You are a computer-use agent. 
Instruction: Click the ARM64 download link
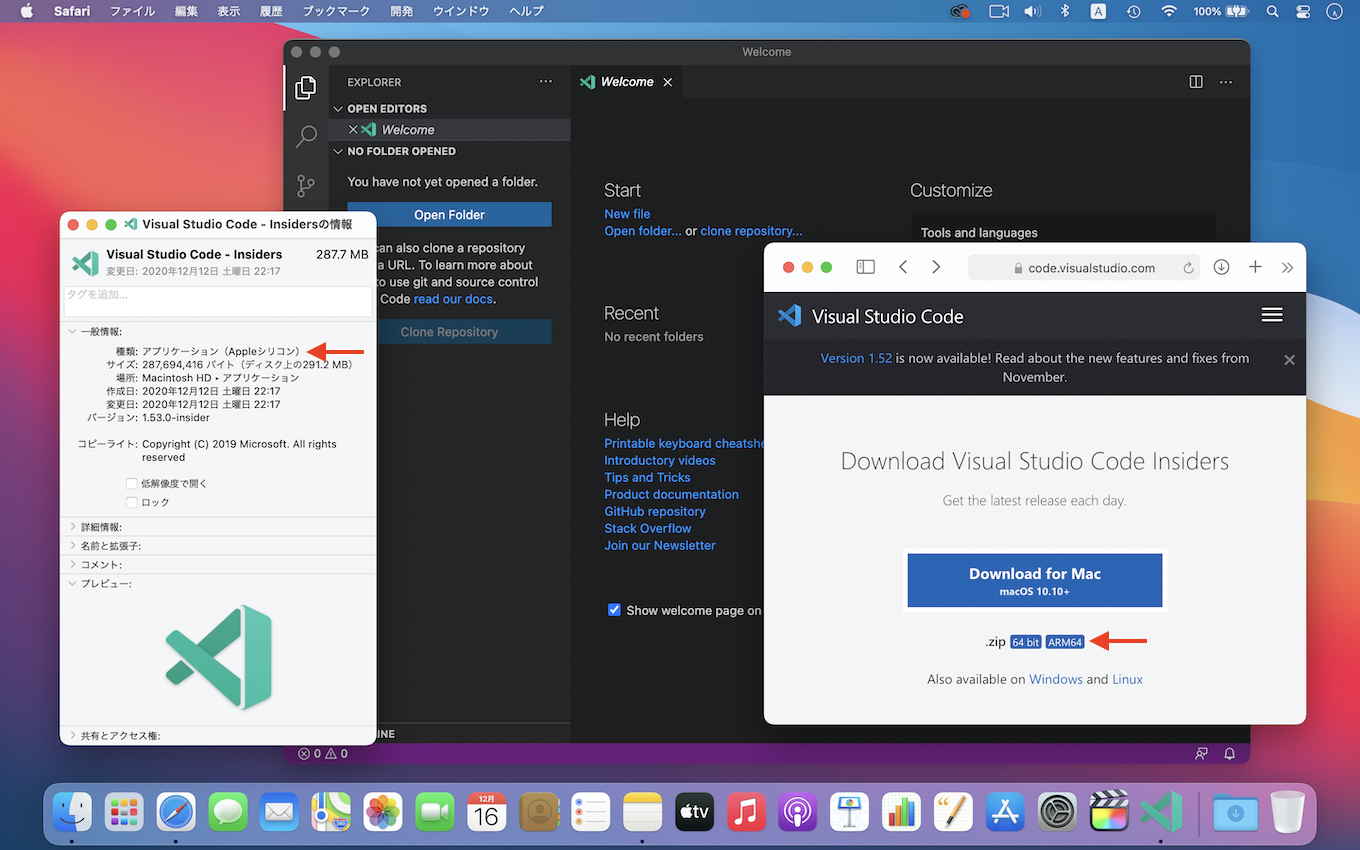(1065, 642)
